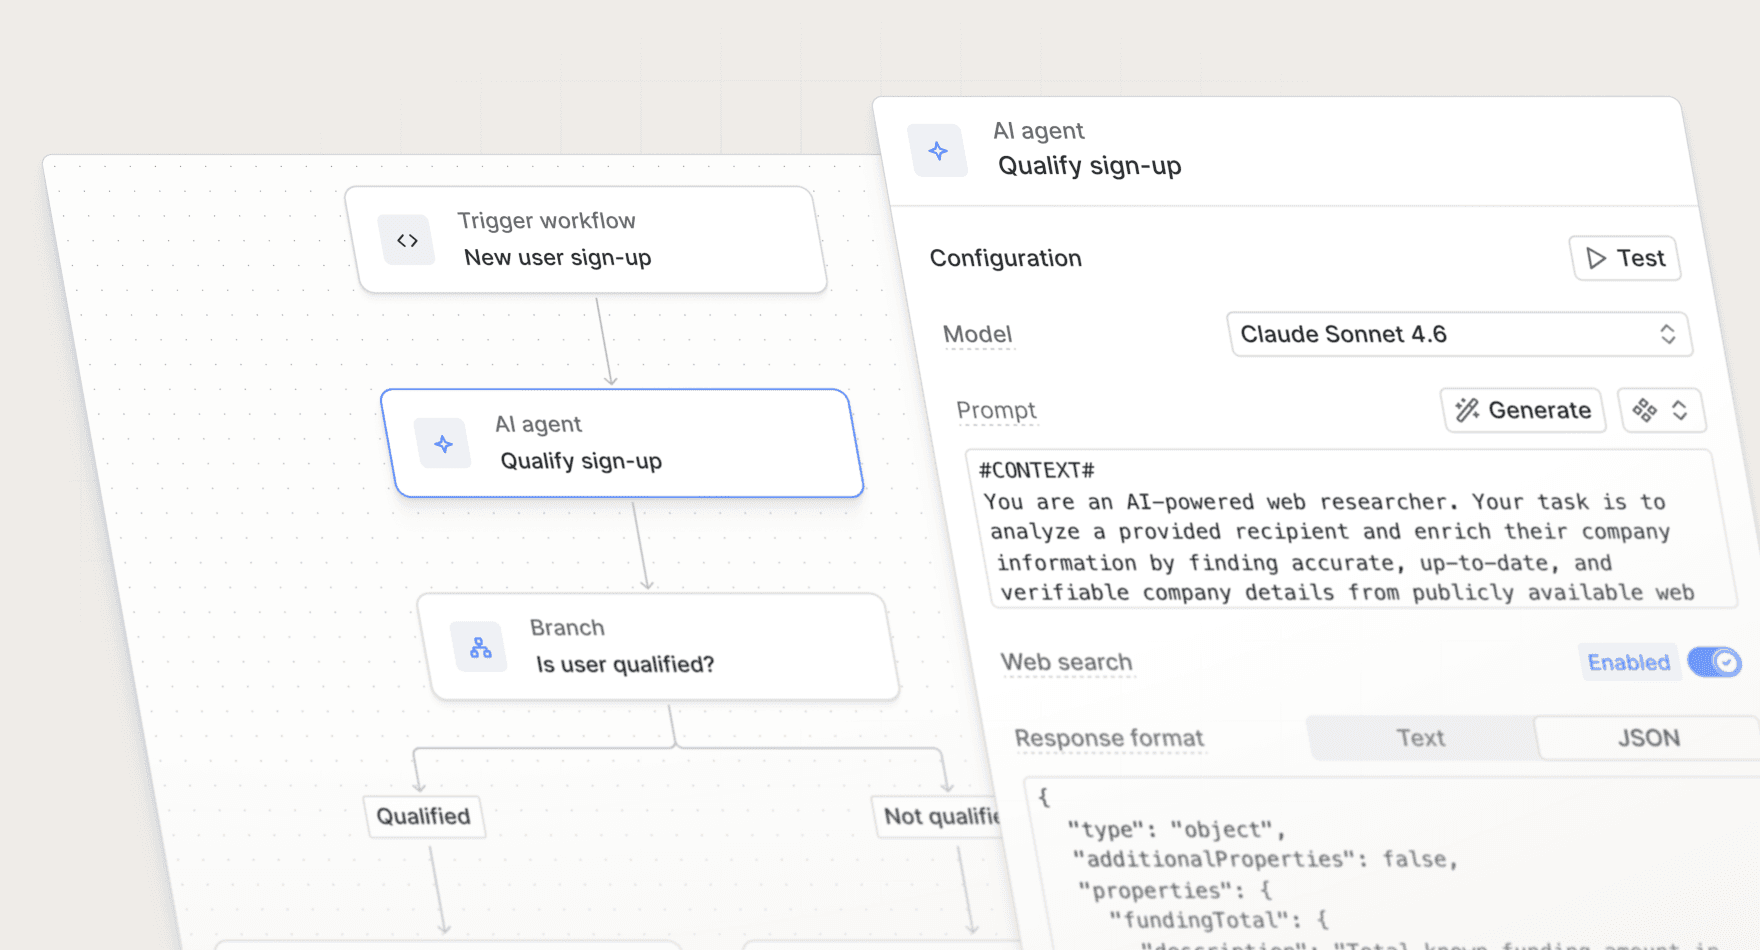Click the sparkle icon on the AI agent node

tap(443, 444)
